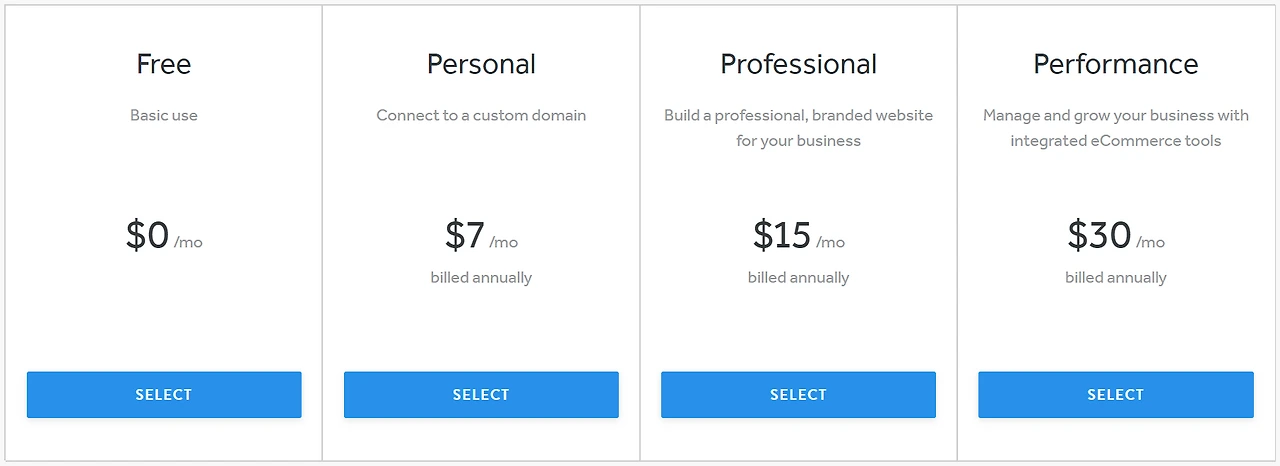Click 'Connect to a custom domain' text
This screenshot has width=1280, height=466.
coord(481,115)
